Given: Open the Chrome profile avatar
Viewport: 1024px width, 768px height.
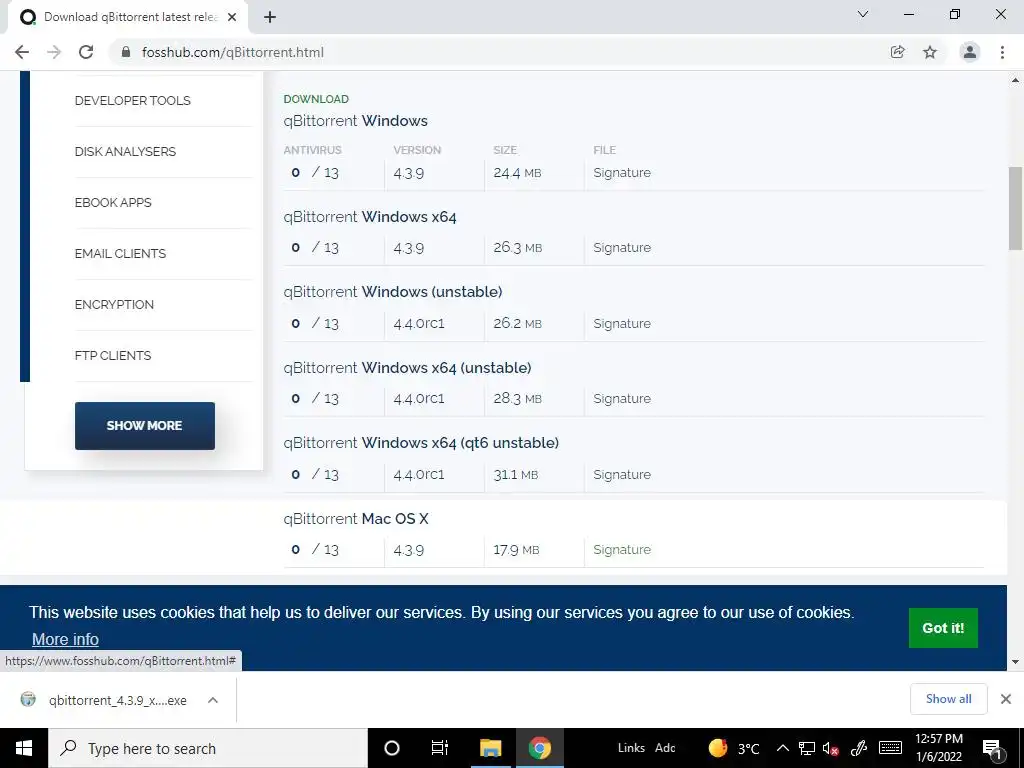Looking at the screenshot, I should pos(970,52).
